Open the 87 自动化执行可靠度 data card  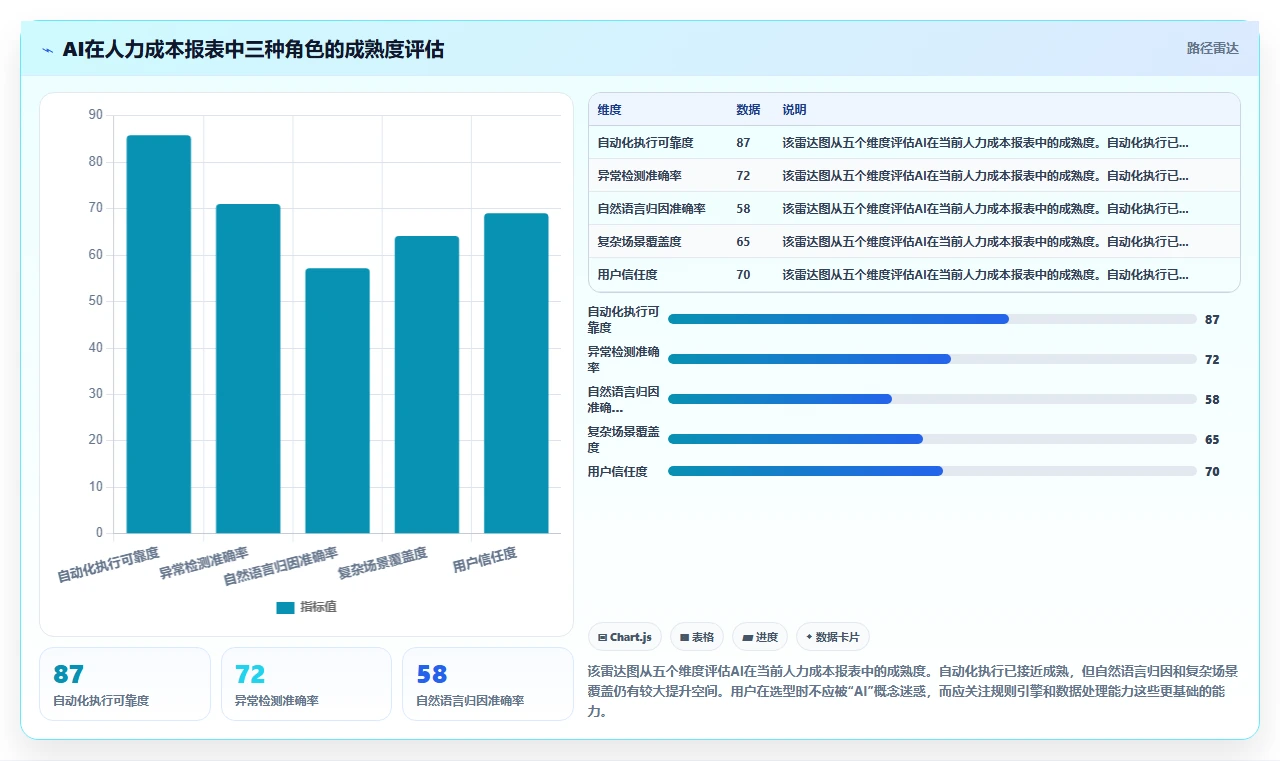[x=125, y=684]
